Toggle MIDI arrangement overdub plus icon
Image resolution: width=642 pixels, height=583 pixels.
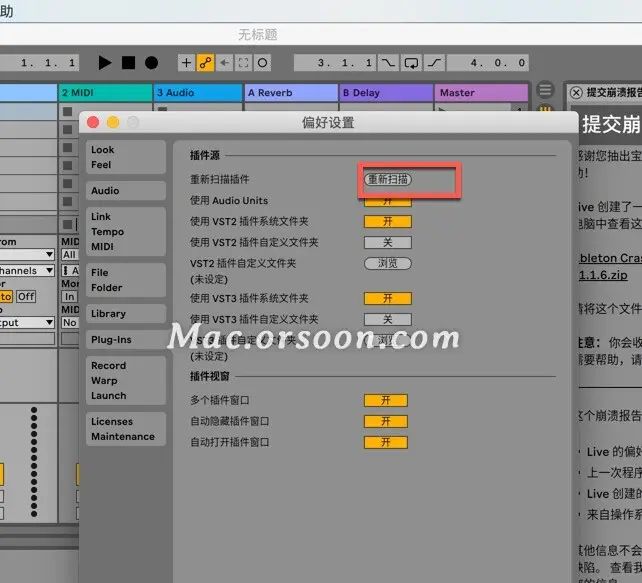pos(186,63)
